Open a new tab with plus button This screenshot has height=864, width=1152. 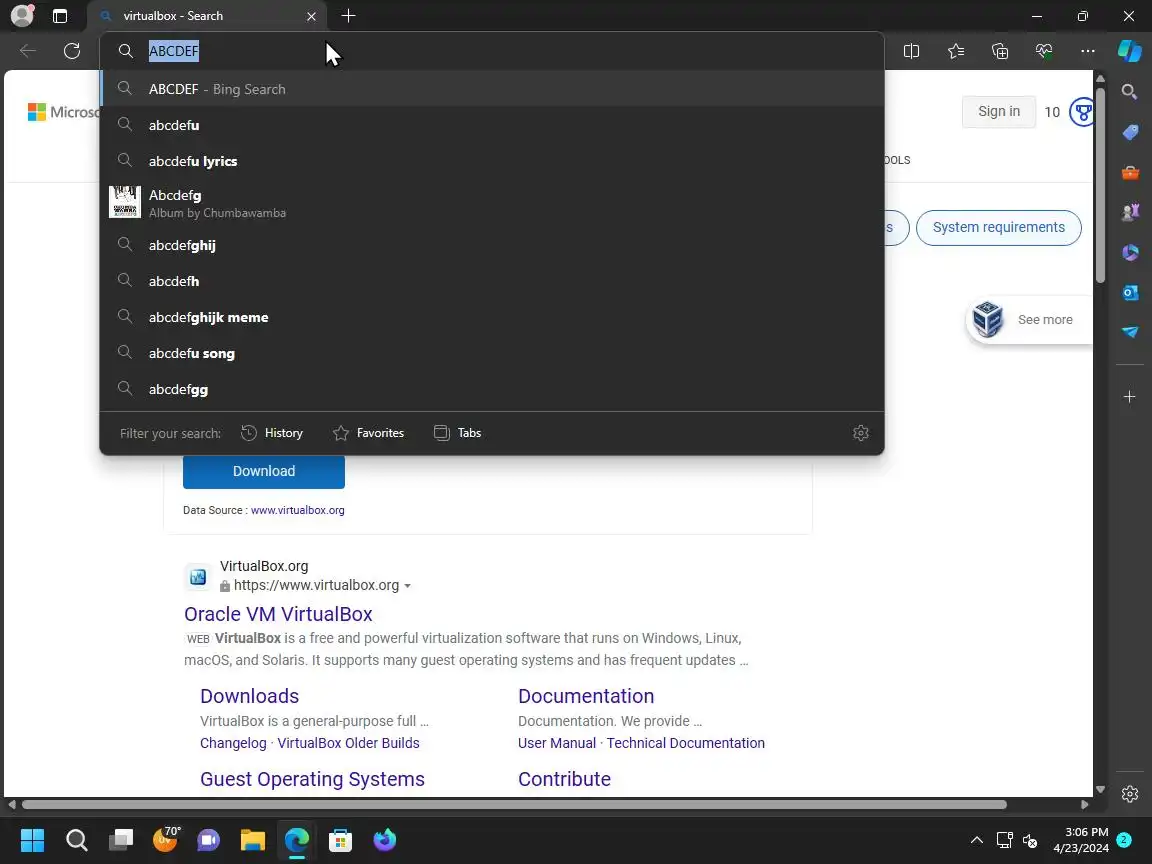[348, 15]
